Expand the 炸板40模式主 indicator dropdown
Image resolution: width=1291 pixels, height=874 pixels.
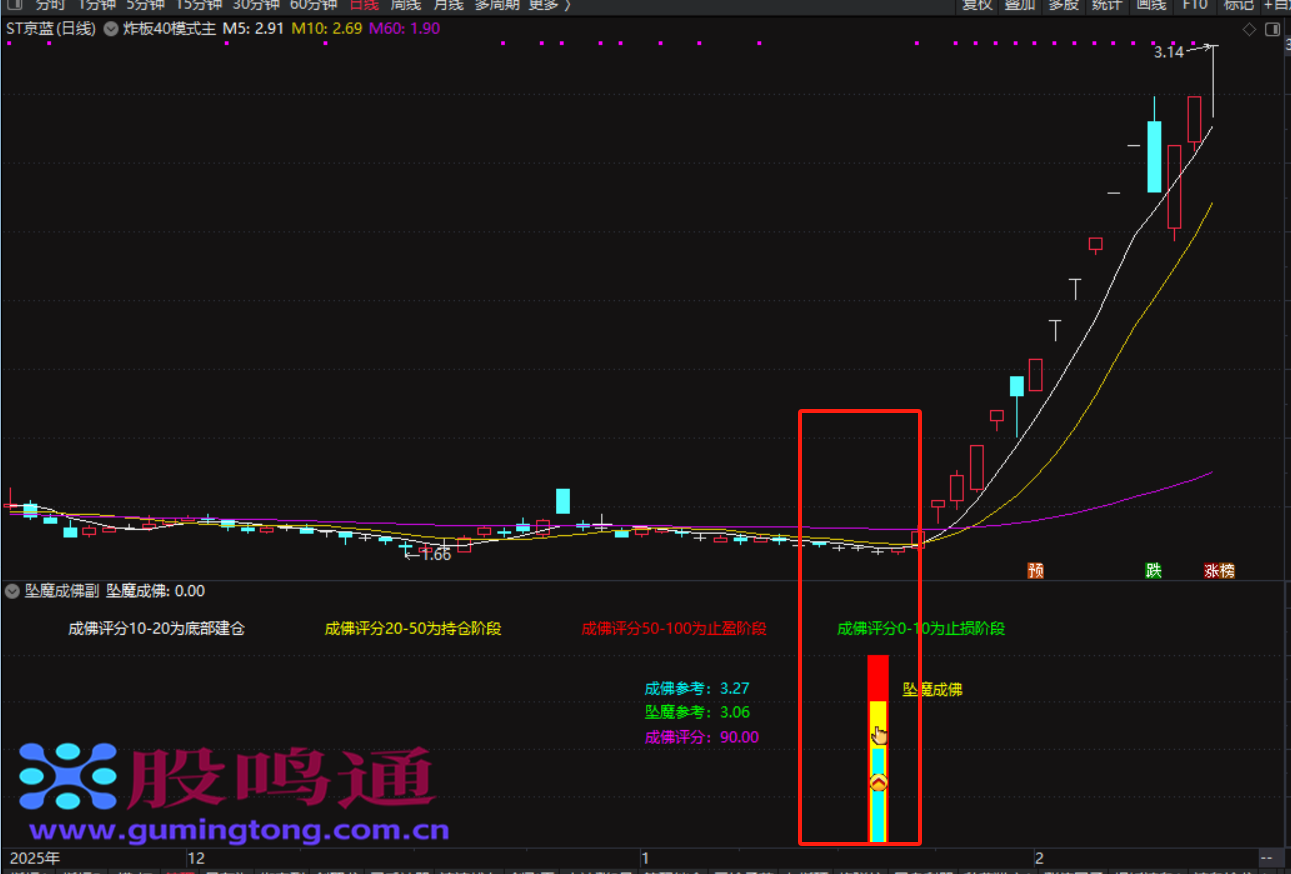click(x=110, y=29)
